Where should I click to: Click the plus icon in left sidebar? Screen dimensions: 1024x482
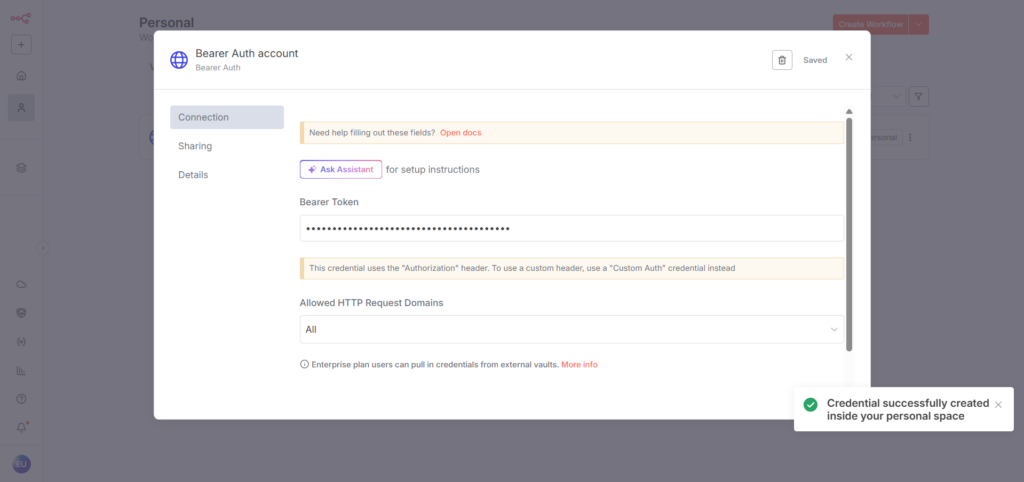tap(21, 45)
